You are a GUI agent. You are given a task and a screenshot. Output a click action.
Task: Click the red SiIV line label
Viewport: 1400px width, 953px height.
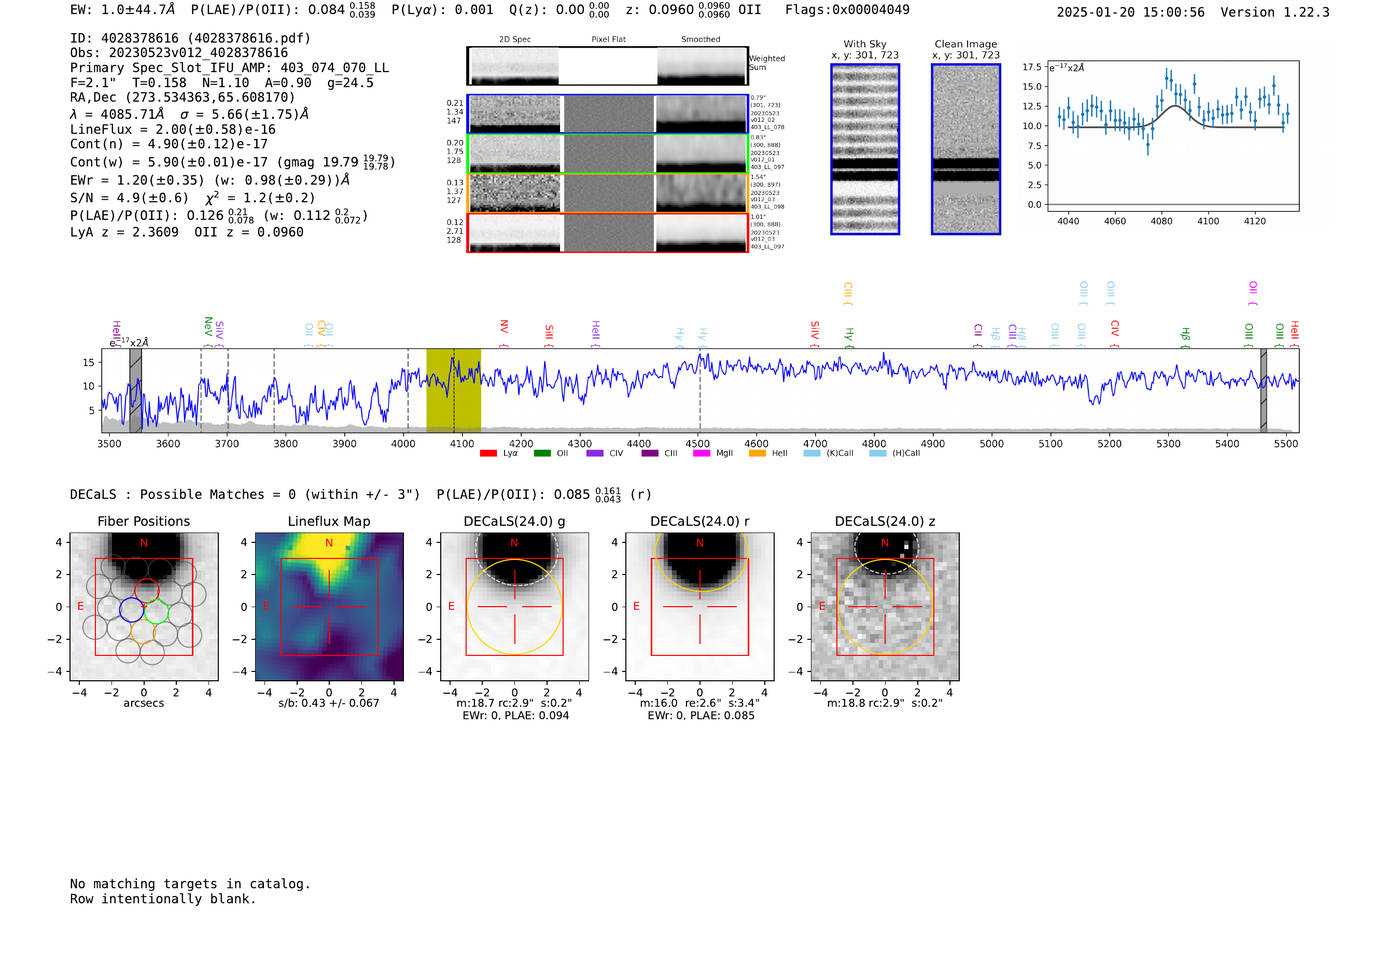coord(815,332)
